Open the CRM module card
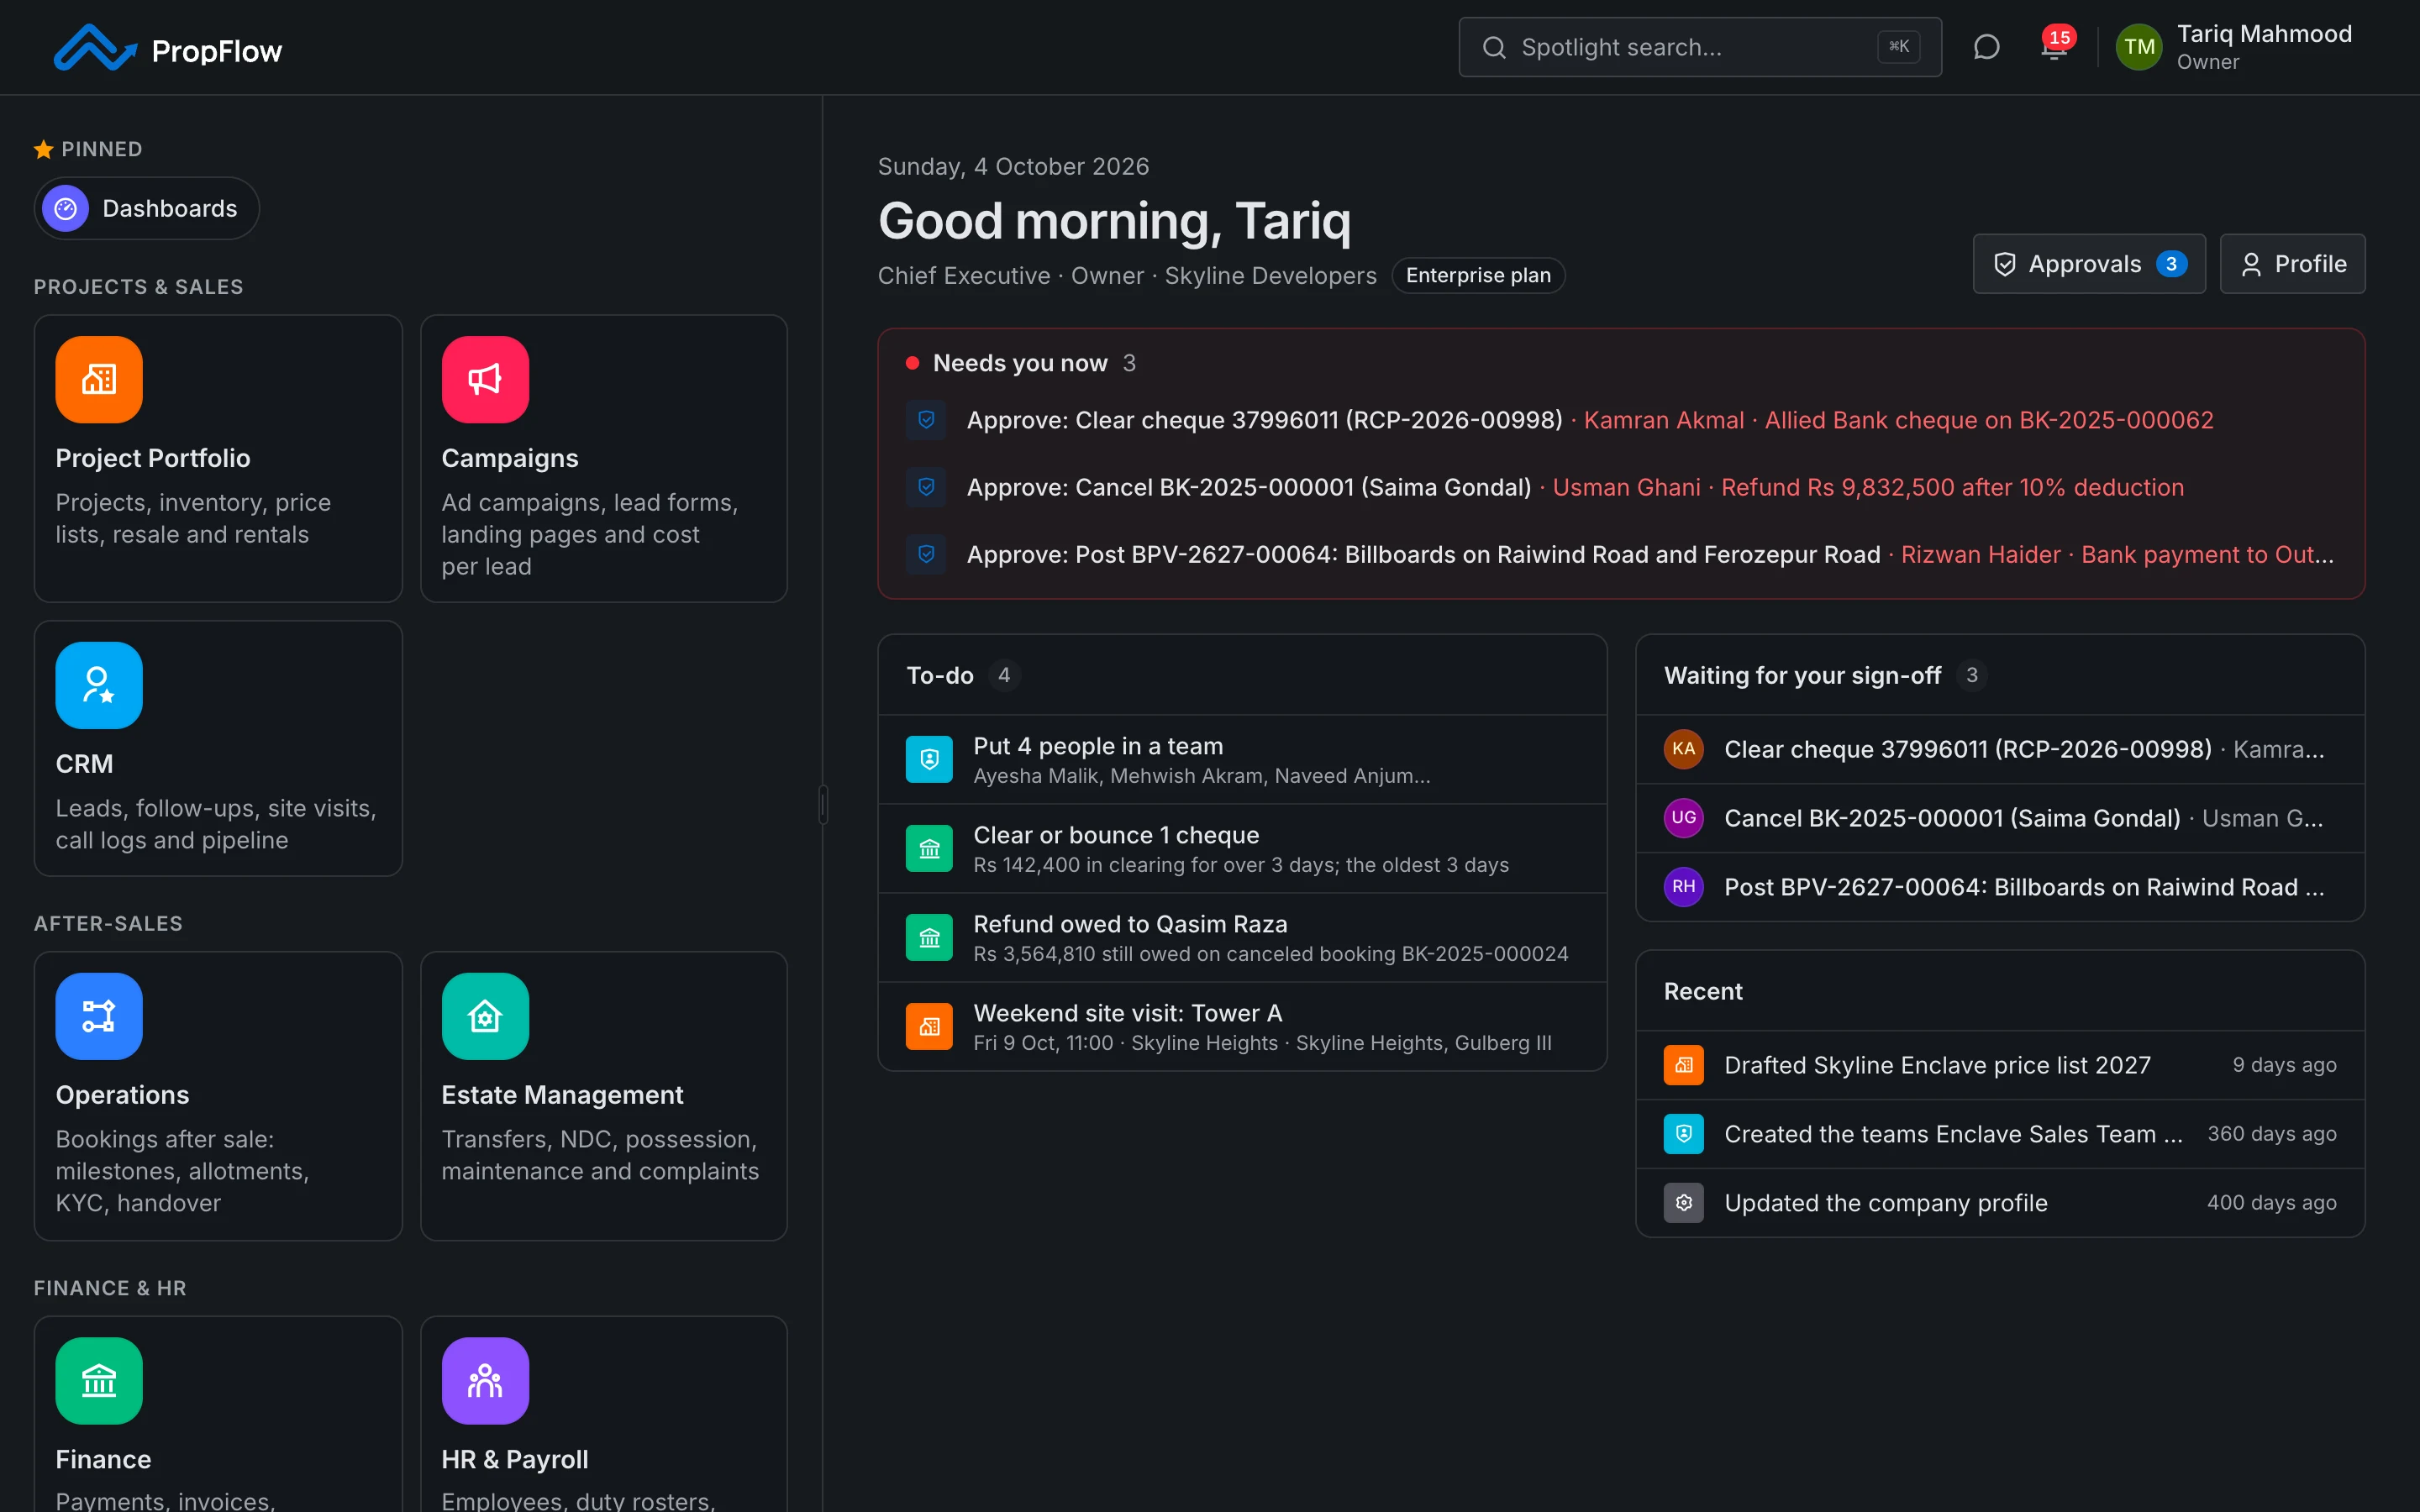Image resolution: width=2420 pixels, height=1512 pixels. pos(218,748)
